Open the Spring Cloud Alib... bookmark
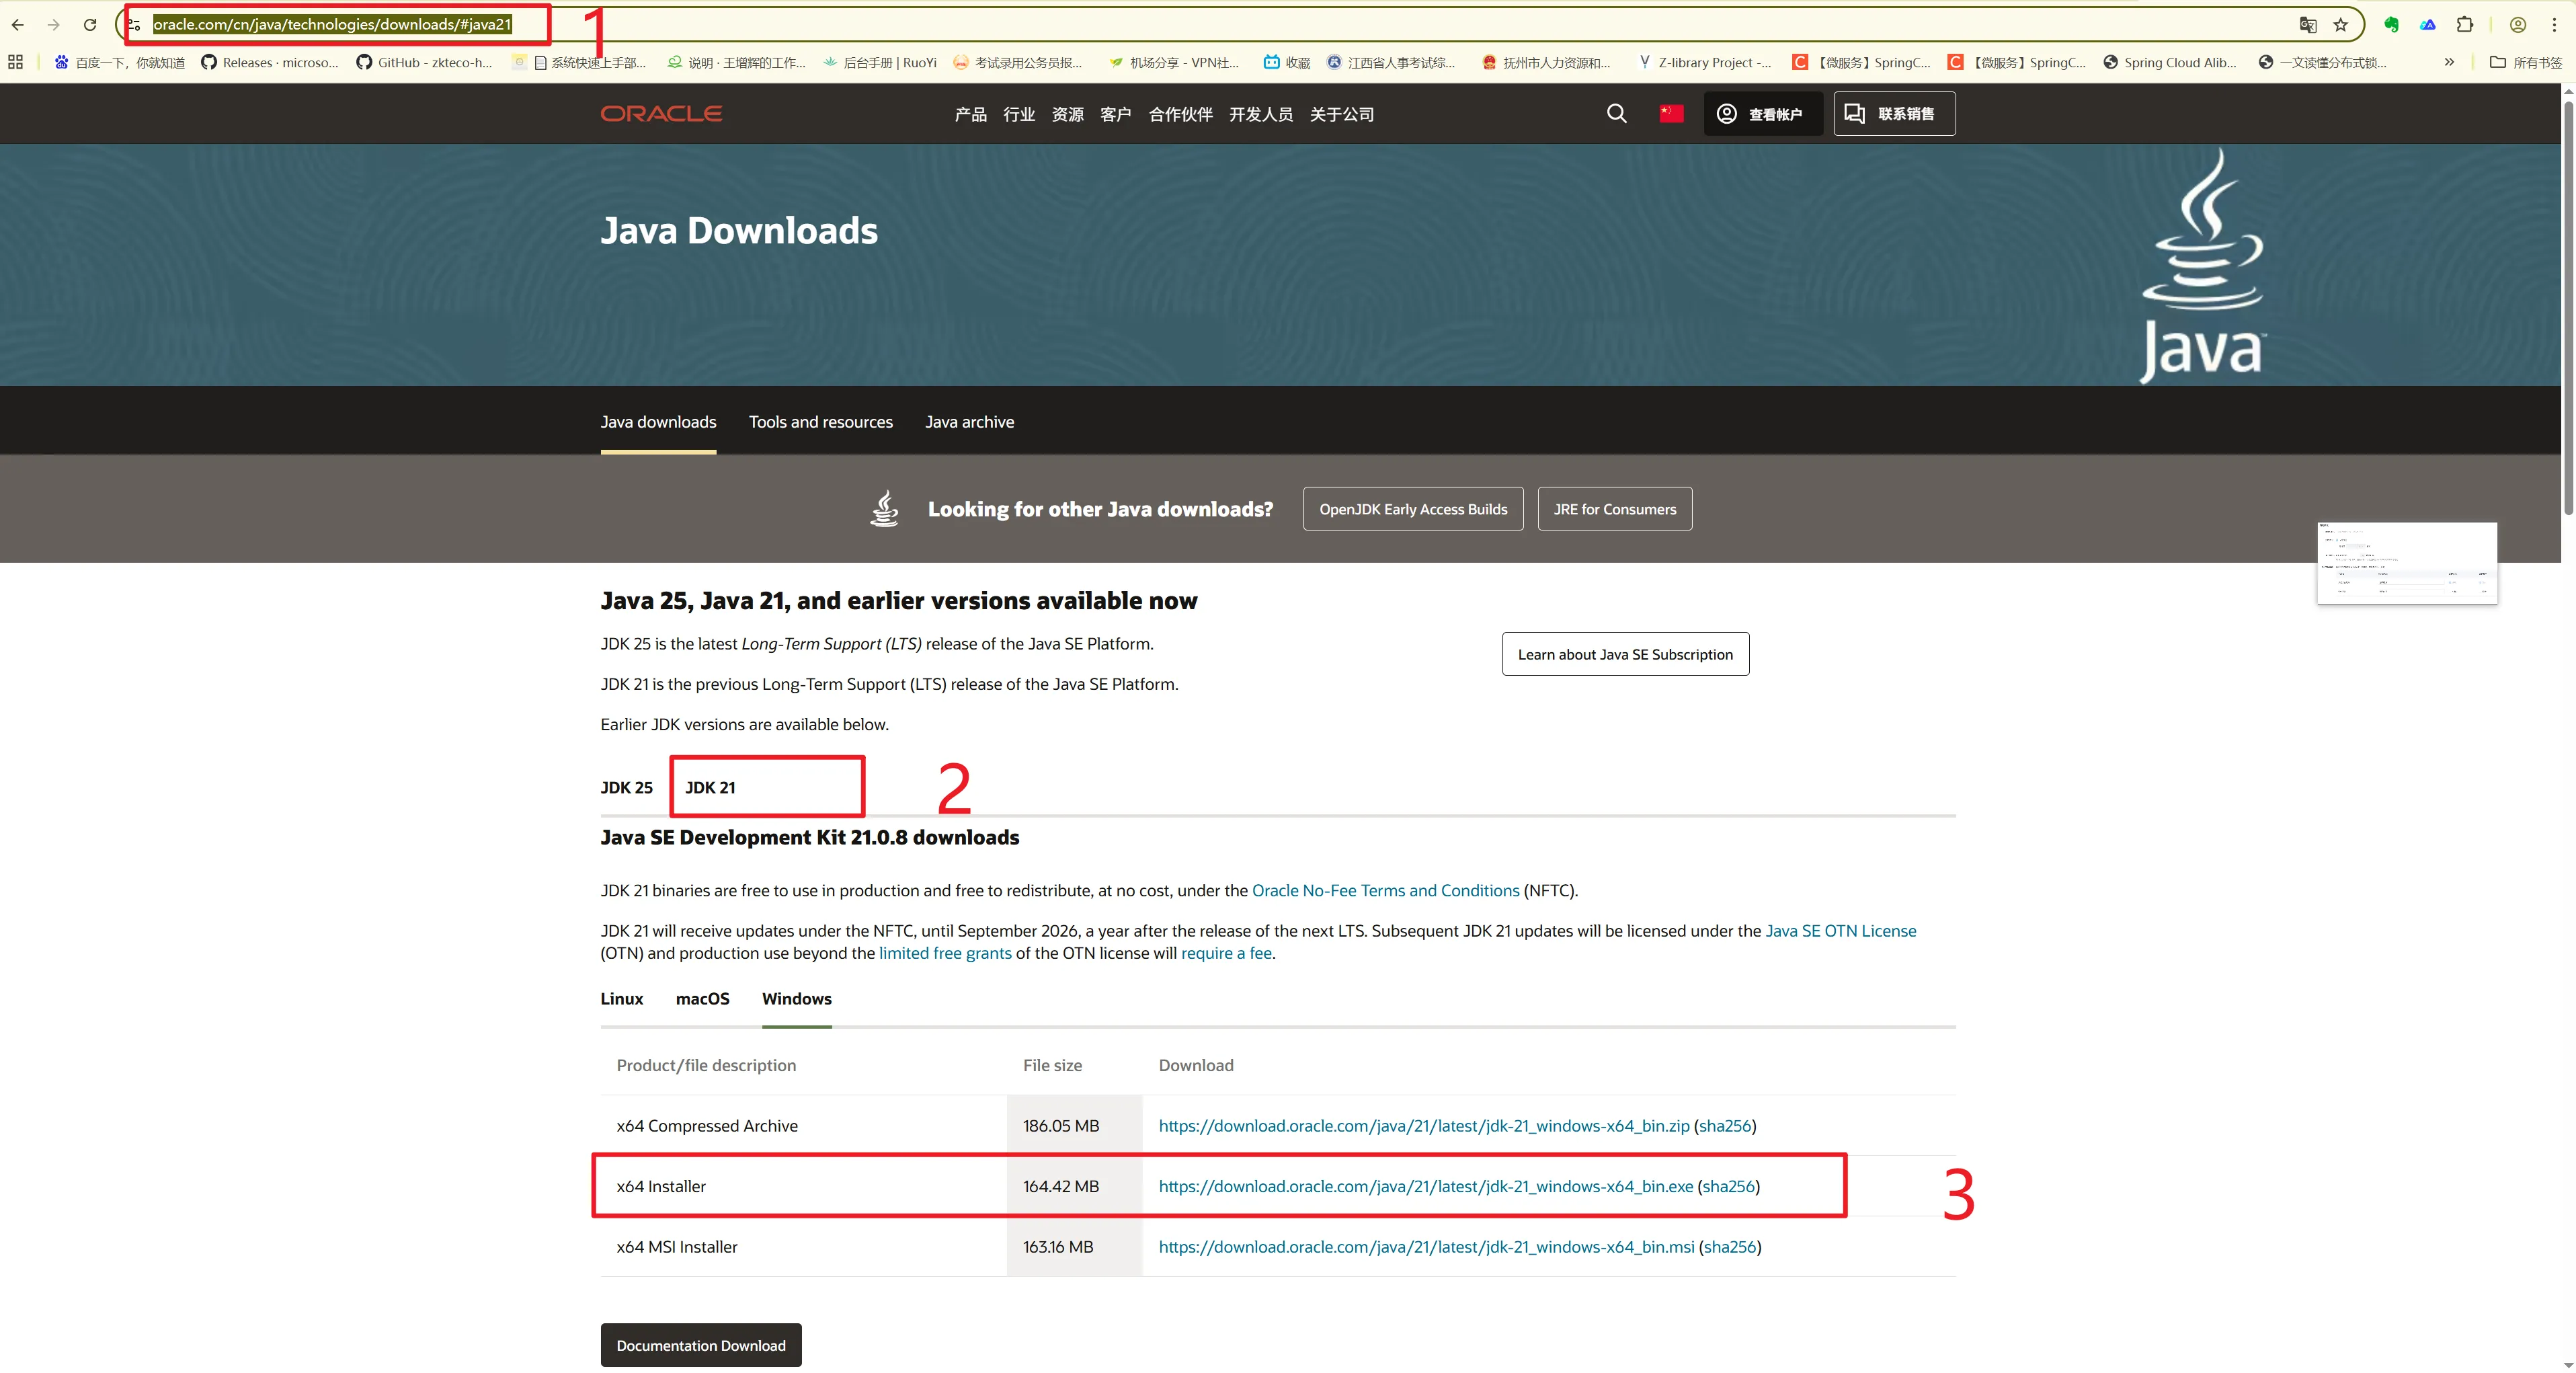Screen dimensions: 2576x1373 2170,62
